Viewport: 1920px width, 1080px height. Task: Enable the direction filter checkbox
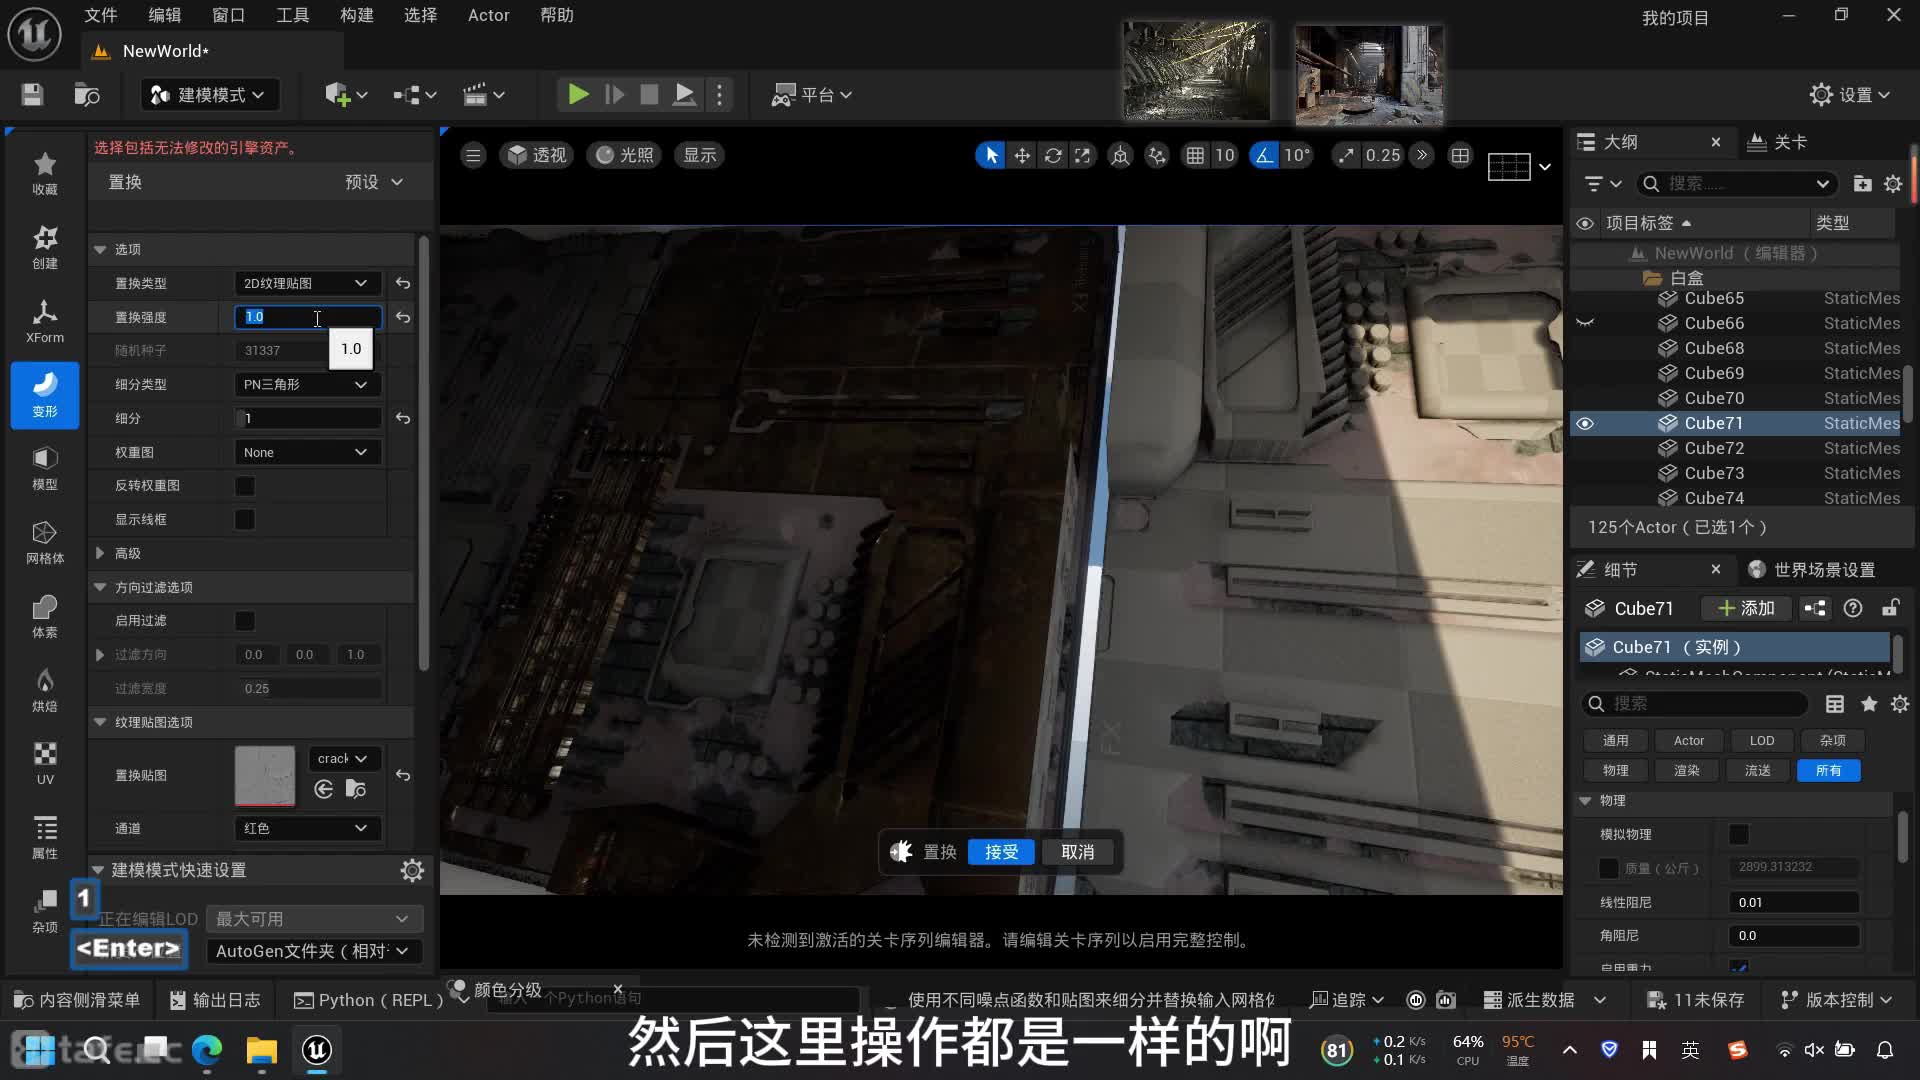(245, 621)
